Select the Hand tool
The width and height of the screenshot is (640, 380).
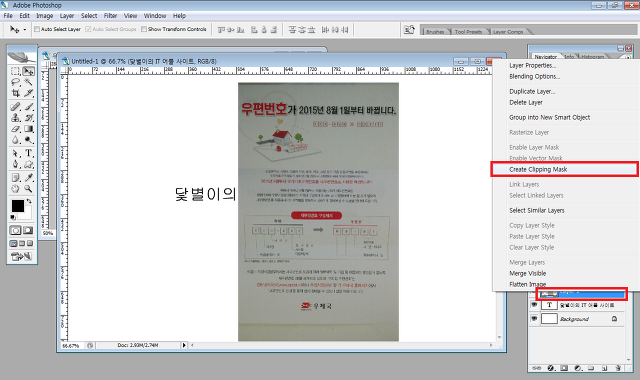click(x=16, y=189)
